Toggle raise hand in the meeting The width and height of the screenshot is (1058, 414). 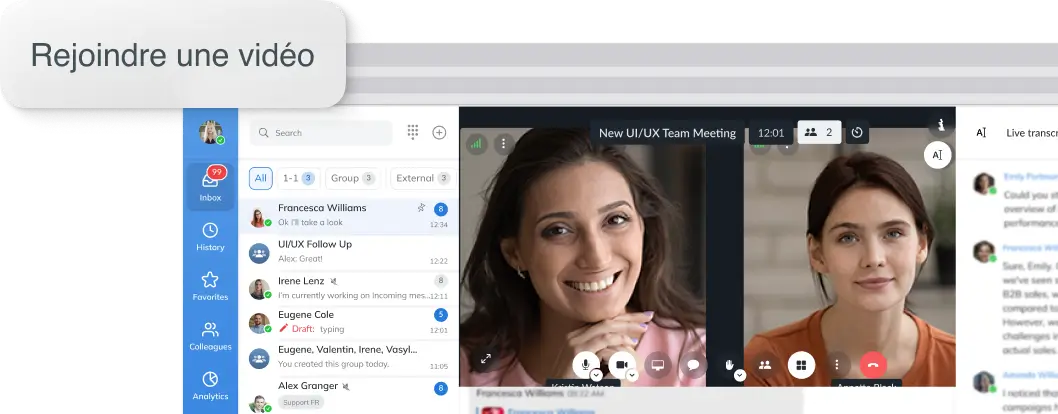tap(730, 365)
